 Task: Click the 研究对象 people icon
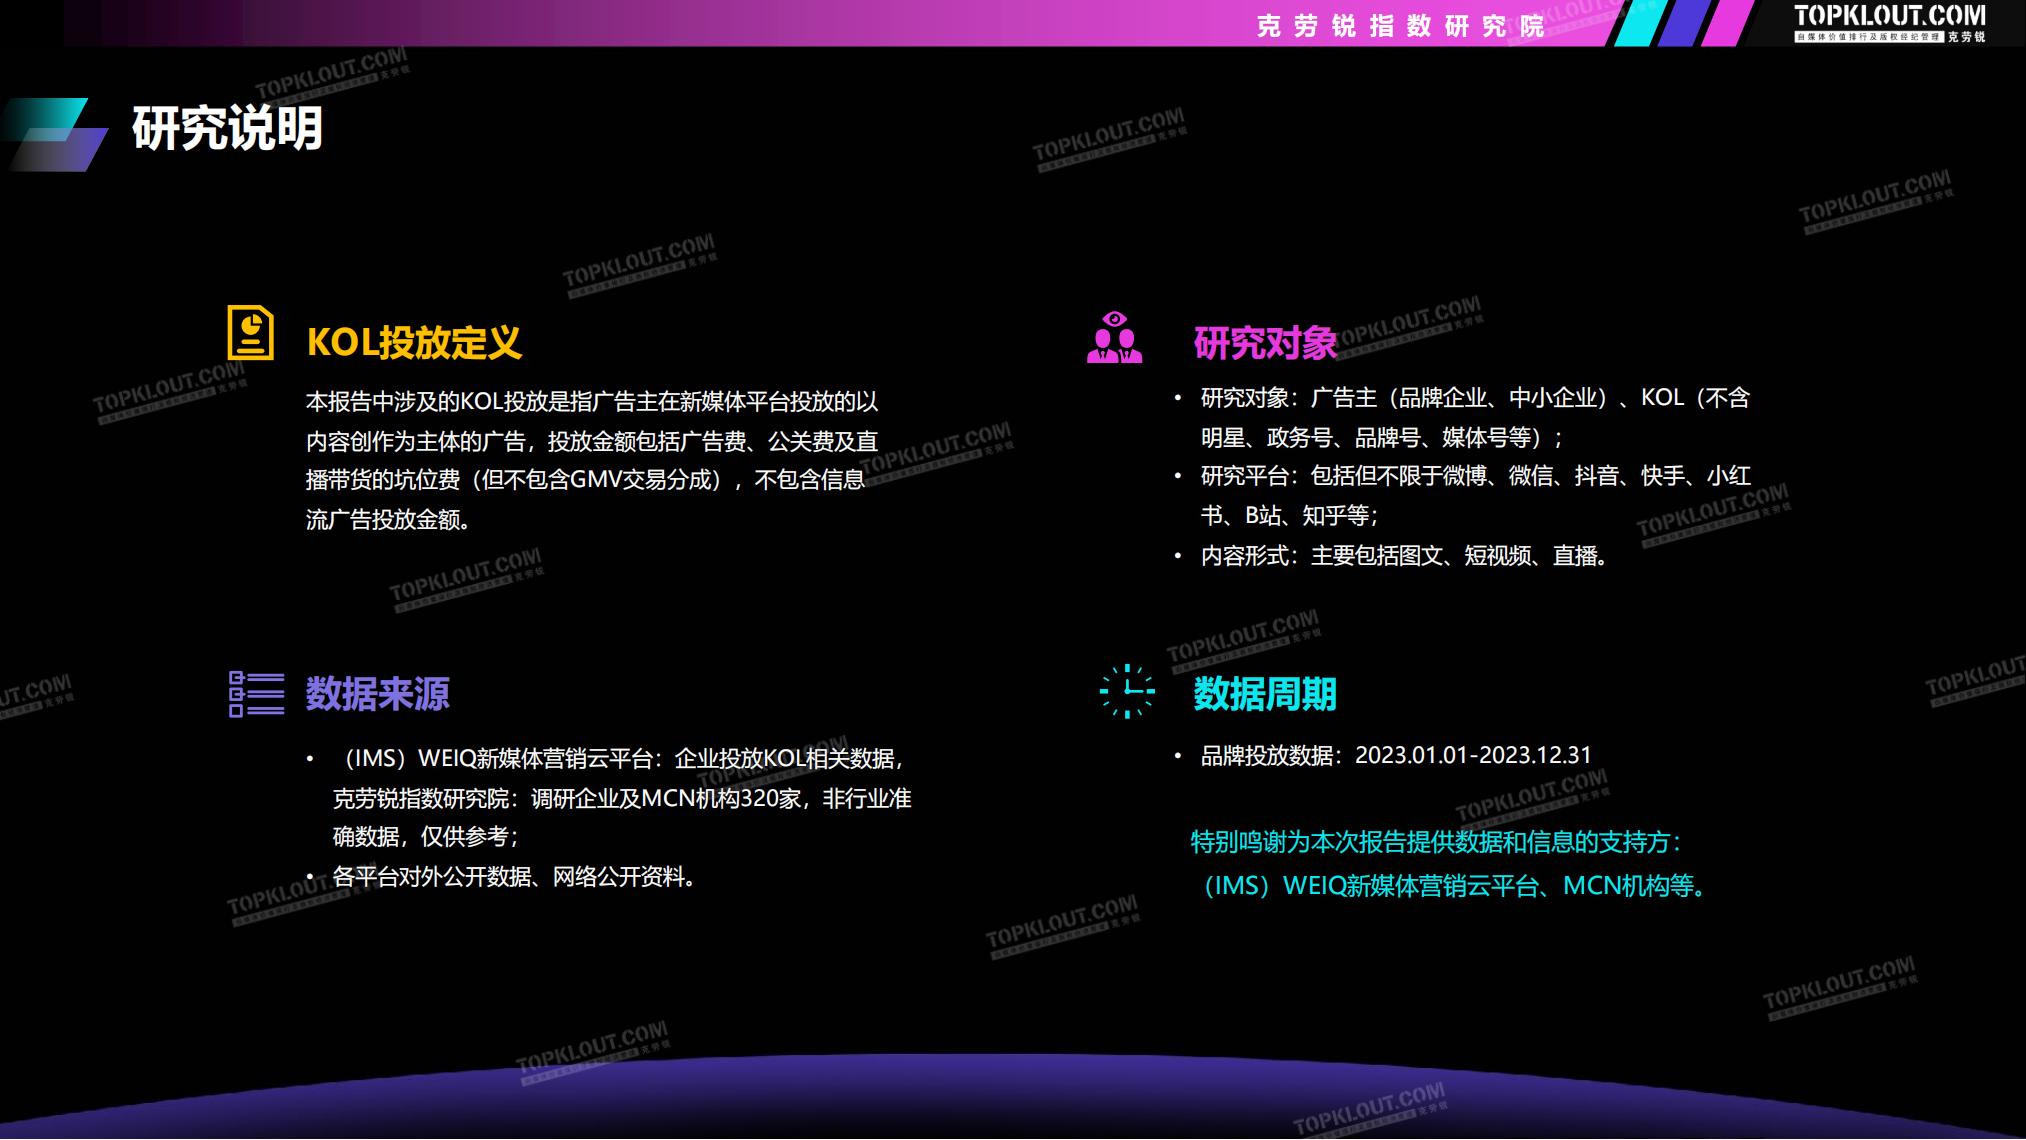(x=1114, y=336)
